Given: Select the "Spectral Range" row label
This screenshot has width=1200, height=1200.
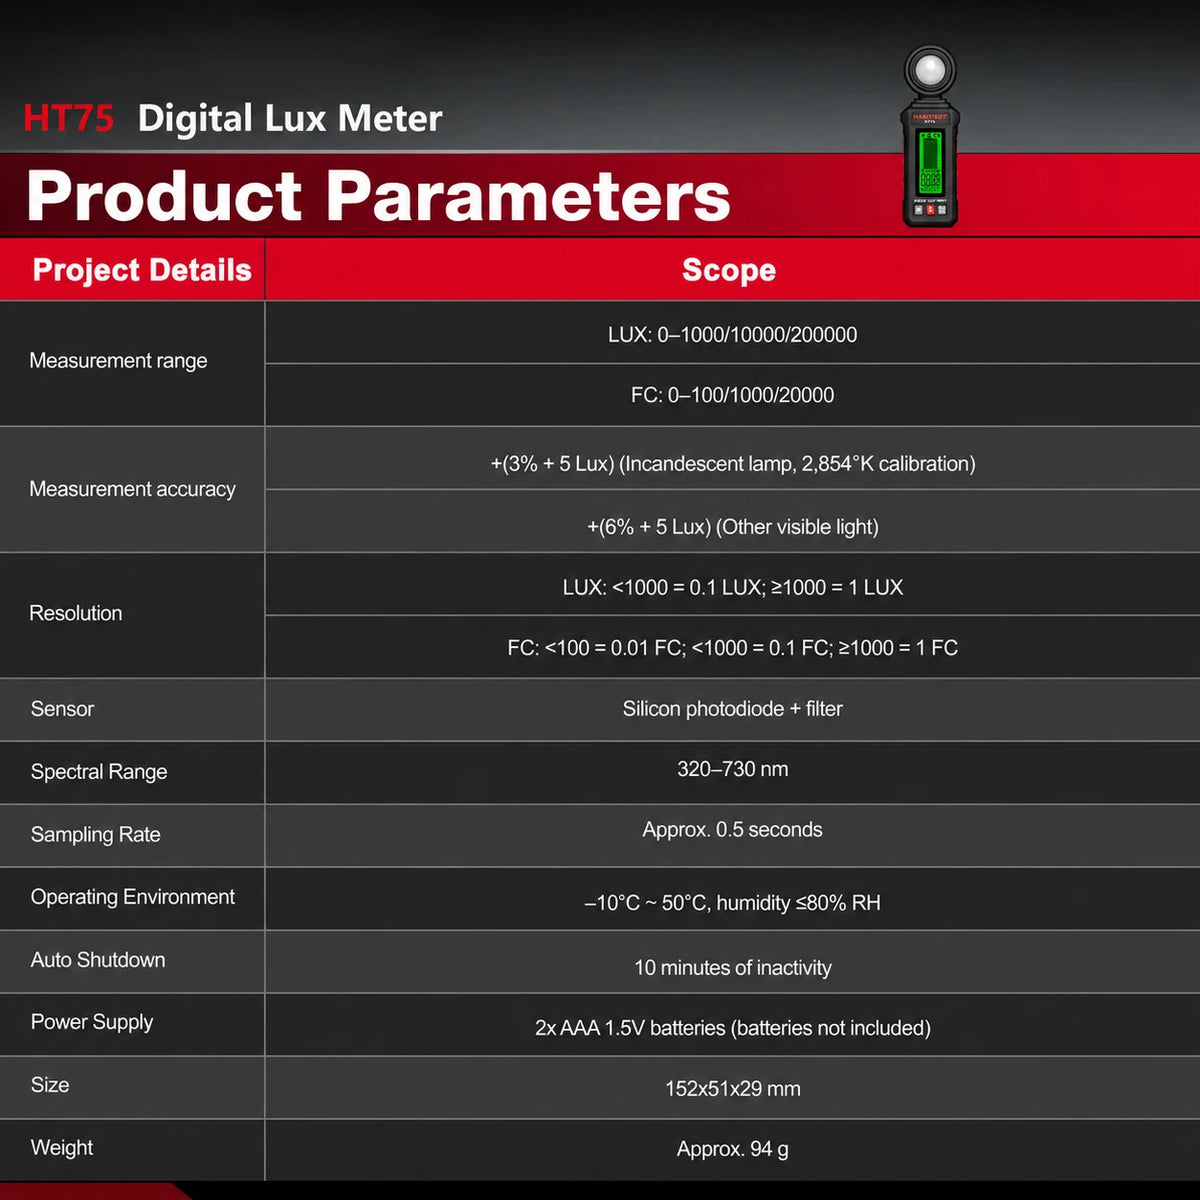Looking at the screenshot, I should coord(99,772).
